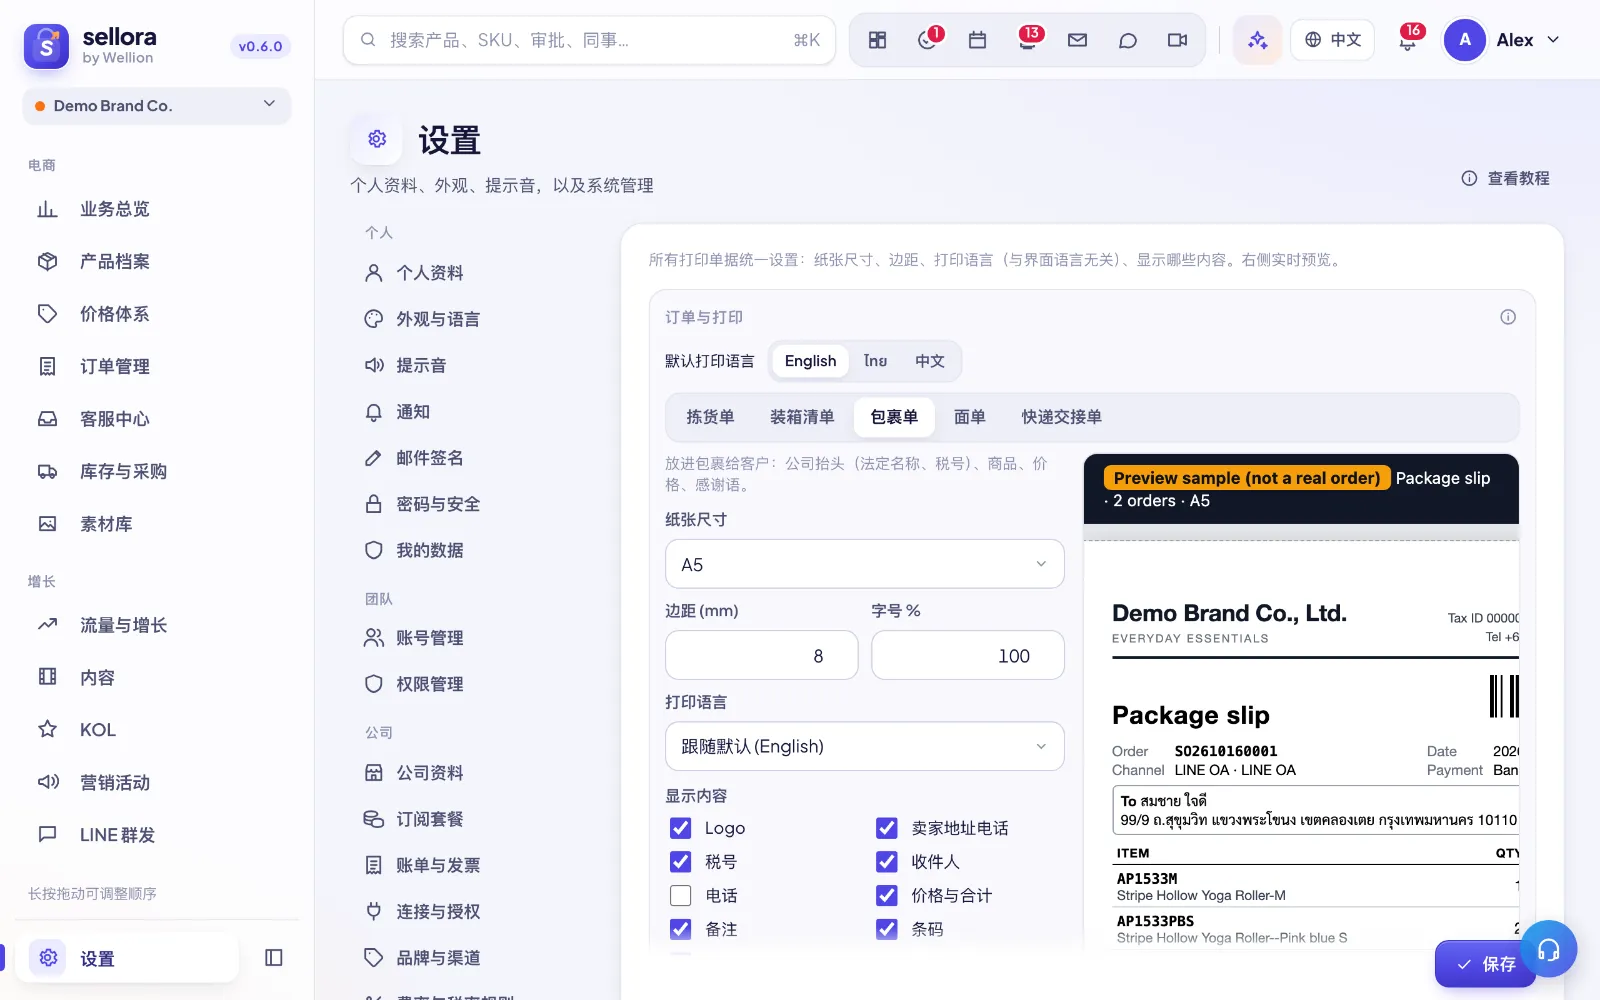Click the 字号 % input field
Viewport: 1600px width, 1000px height.
968,655
